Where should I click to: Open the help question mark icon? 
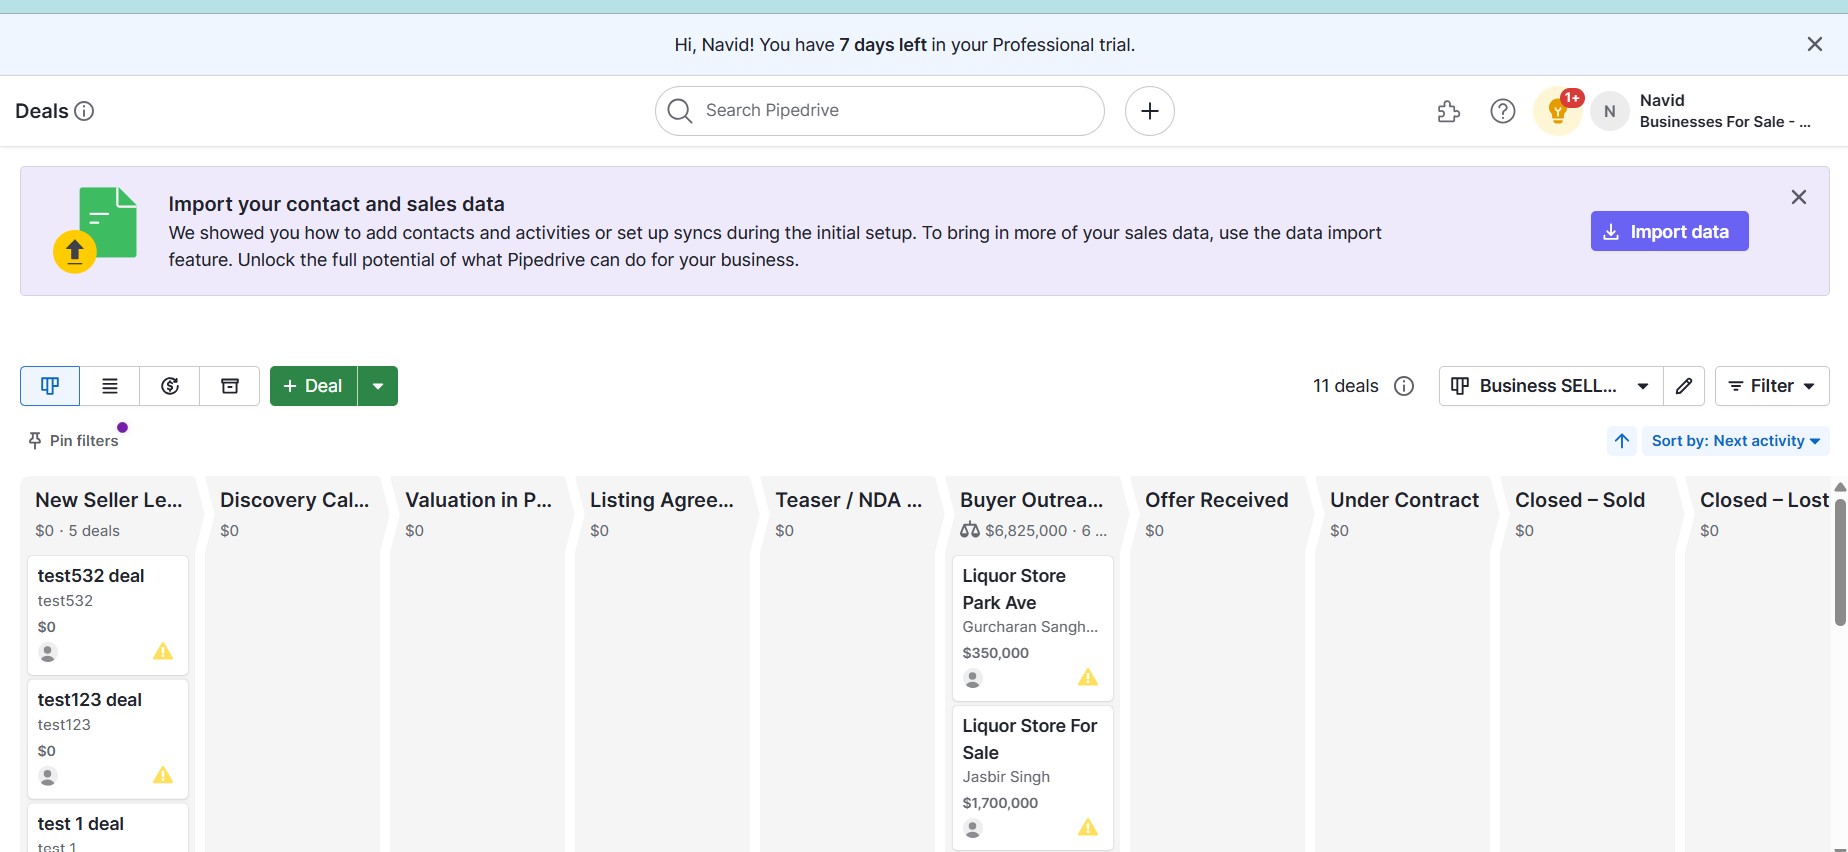[x=1502, y=111]
